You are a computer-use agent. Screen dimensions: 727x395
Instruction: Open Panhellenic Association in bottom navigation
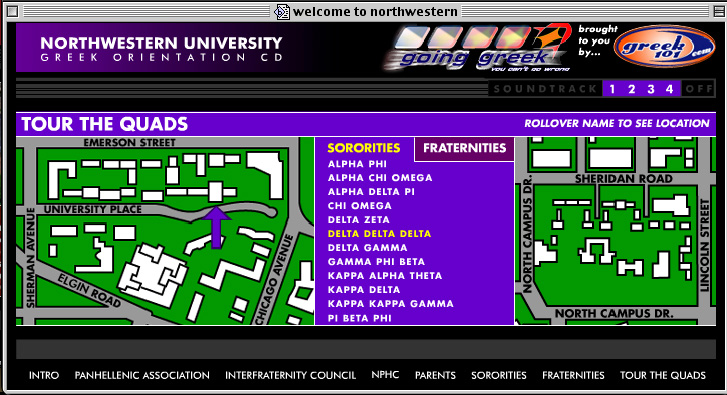142,375
